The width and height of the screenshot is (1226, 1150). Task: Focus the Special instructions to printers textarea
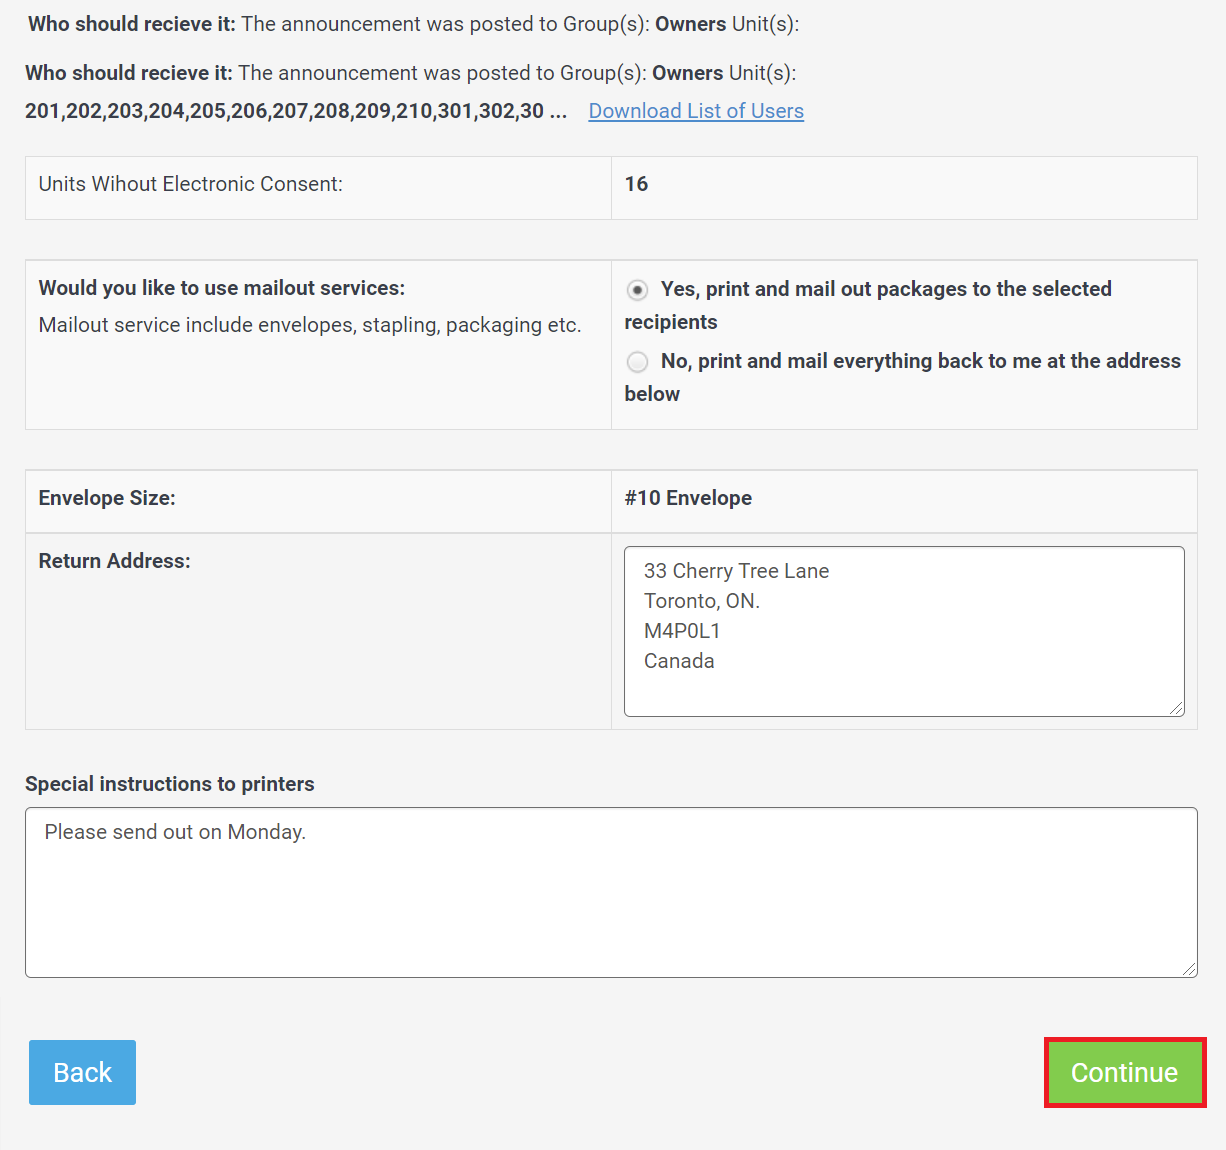611,892
